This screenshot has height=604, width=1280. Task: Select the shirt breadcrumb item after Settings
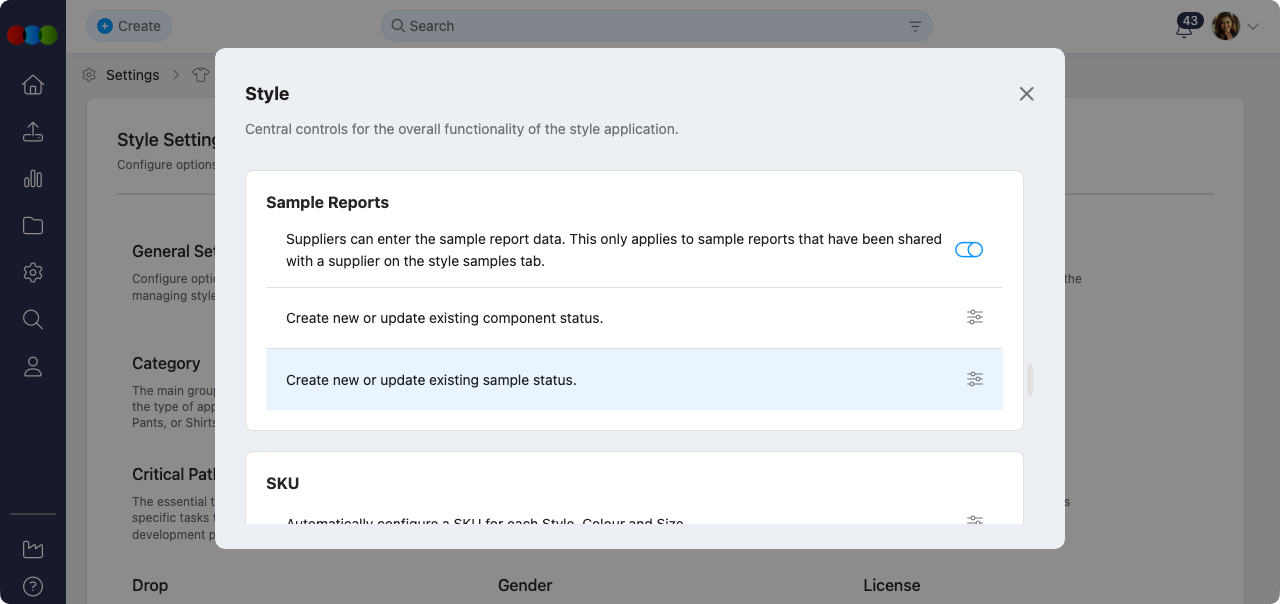[x=200, y=74]
